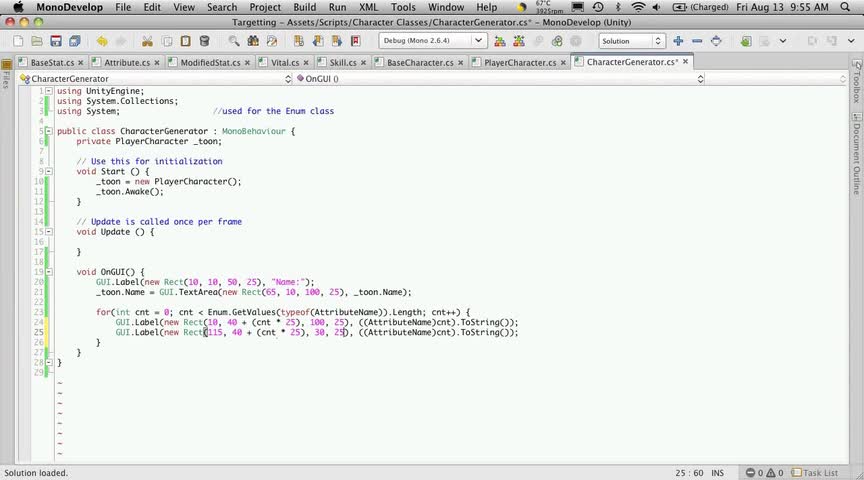Image resolution: width=864 pixels, height=480 pixels.
Task: Reset zoom using the toolbar icon
Action: pyautogui.click(x=716, y=41)
